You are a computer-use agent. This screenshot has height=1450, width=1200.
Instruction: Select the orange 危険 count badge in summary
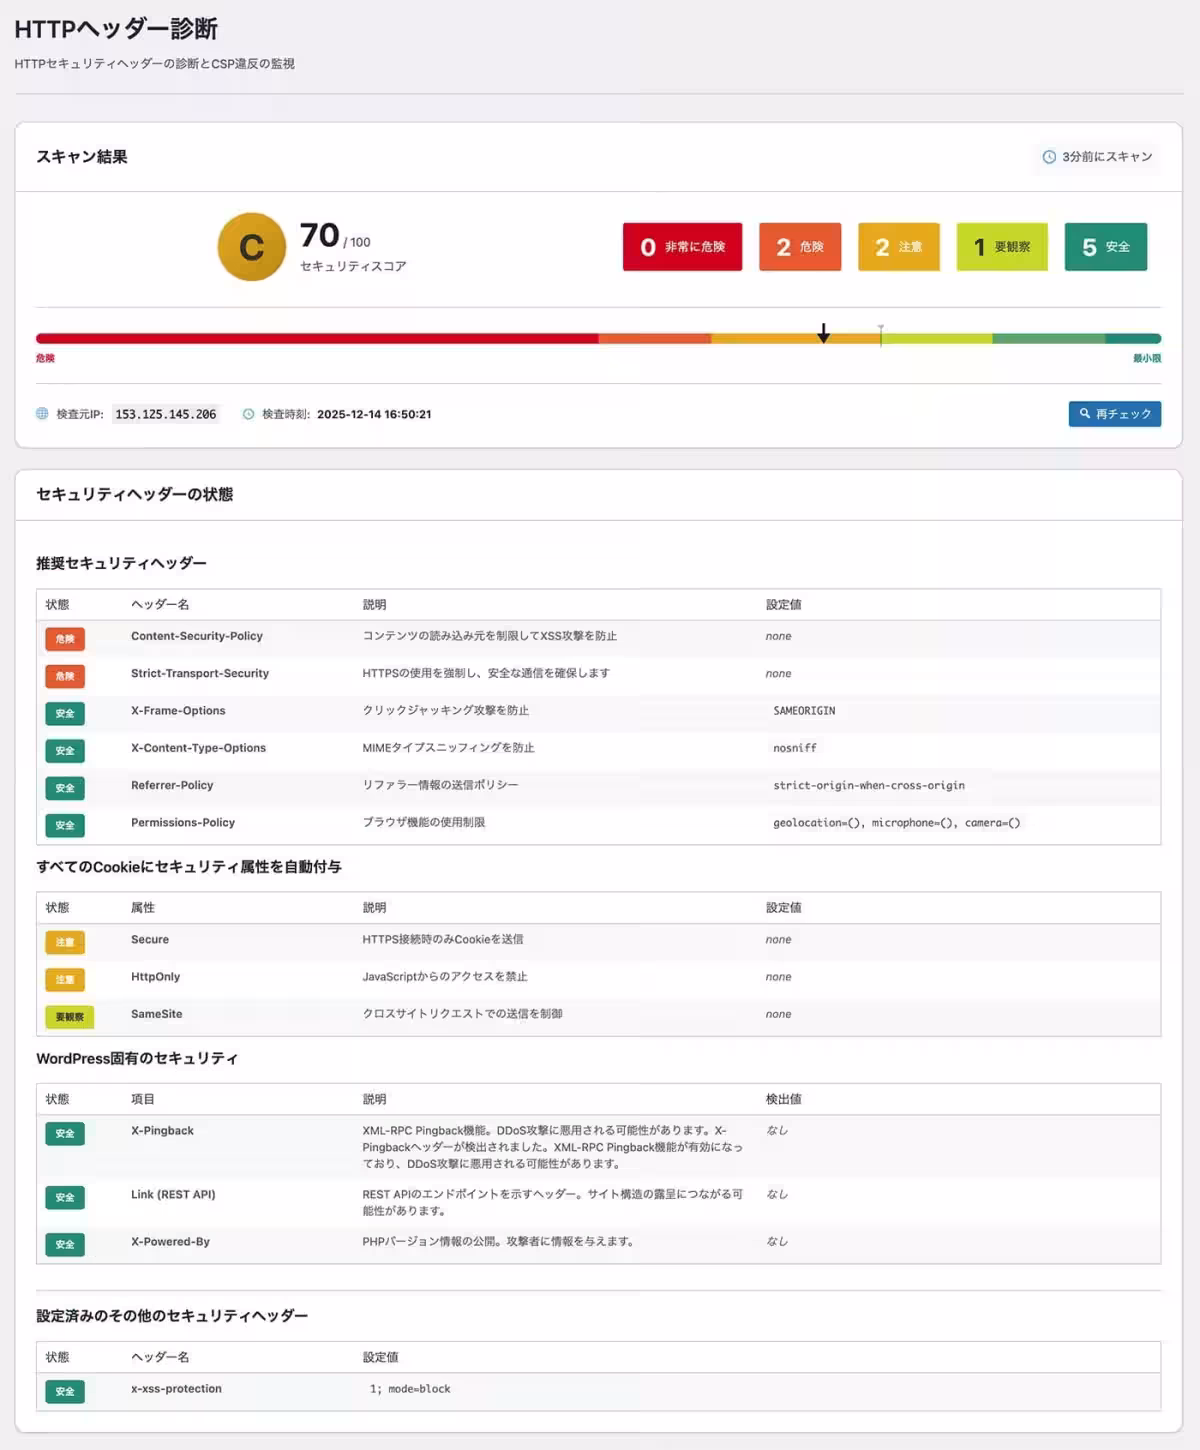point(799,247)
